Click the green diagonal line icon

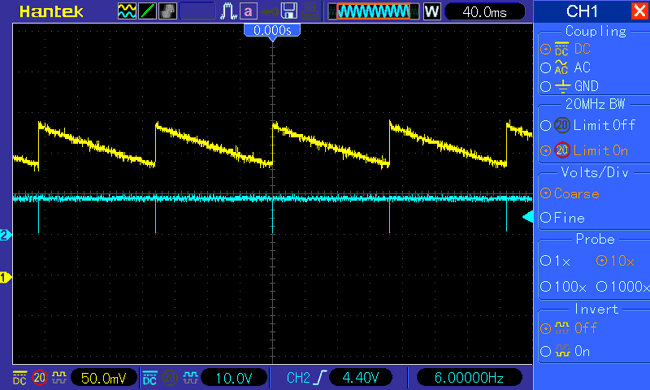(147, 11)
